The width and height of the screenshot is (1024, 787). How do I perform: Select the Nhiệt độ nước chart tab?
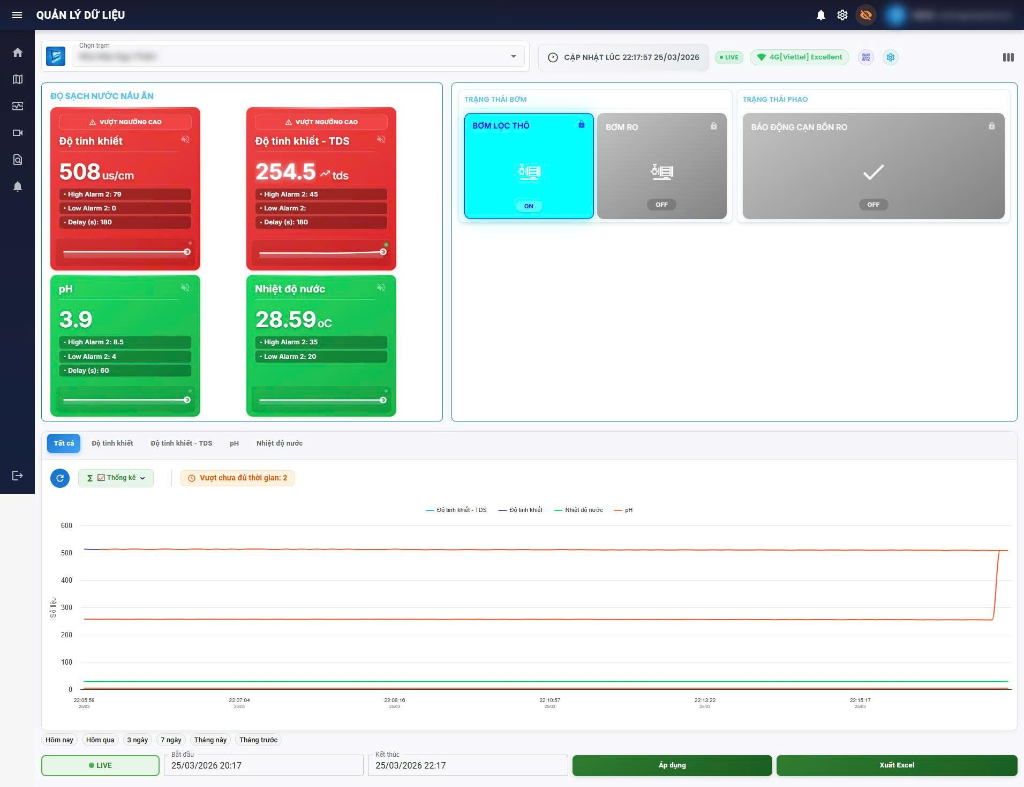click(279, 443)
